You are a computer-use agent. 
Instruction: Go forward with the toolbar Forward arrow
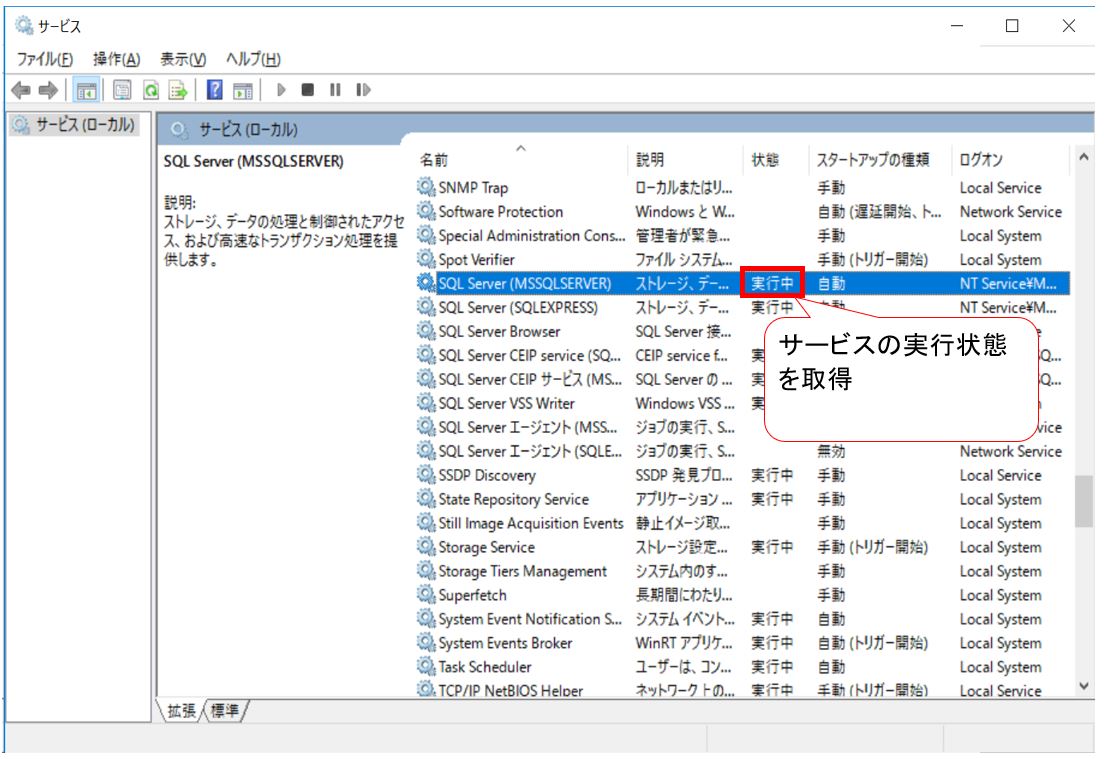coord(48,90)
